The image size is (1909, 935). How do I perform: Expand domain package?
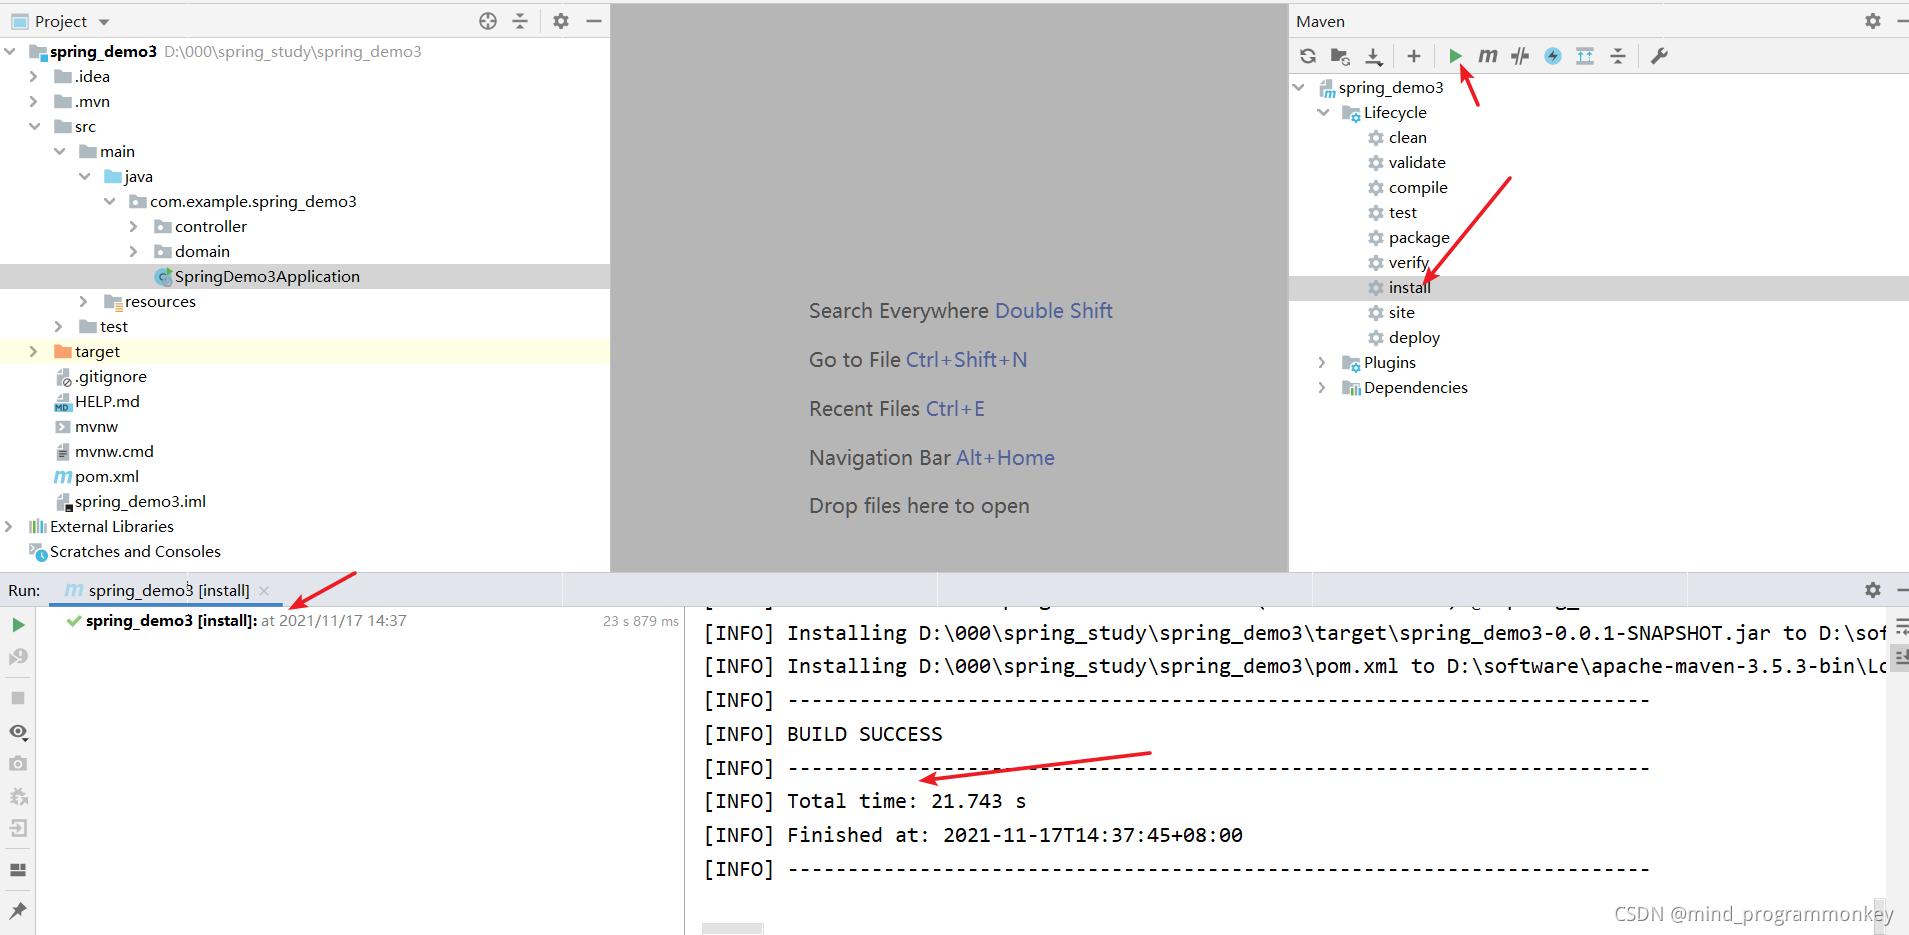pos(134,251)
